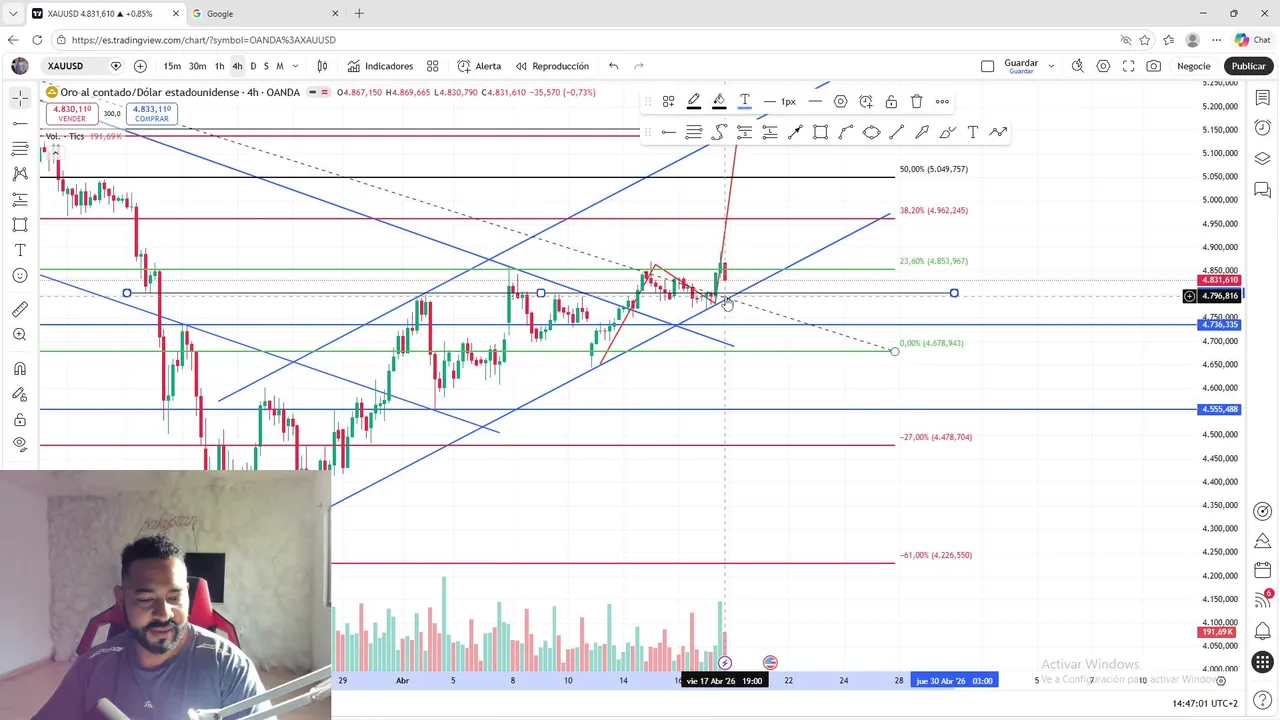Open Indicadores panel

[x=380, y=66]
